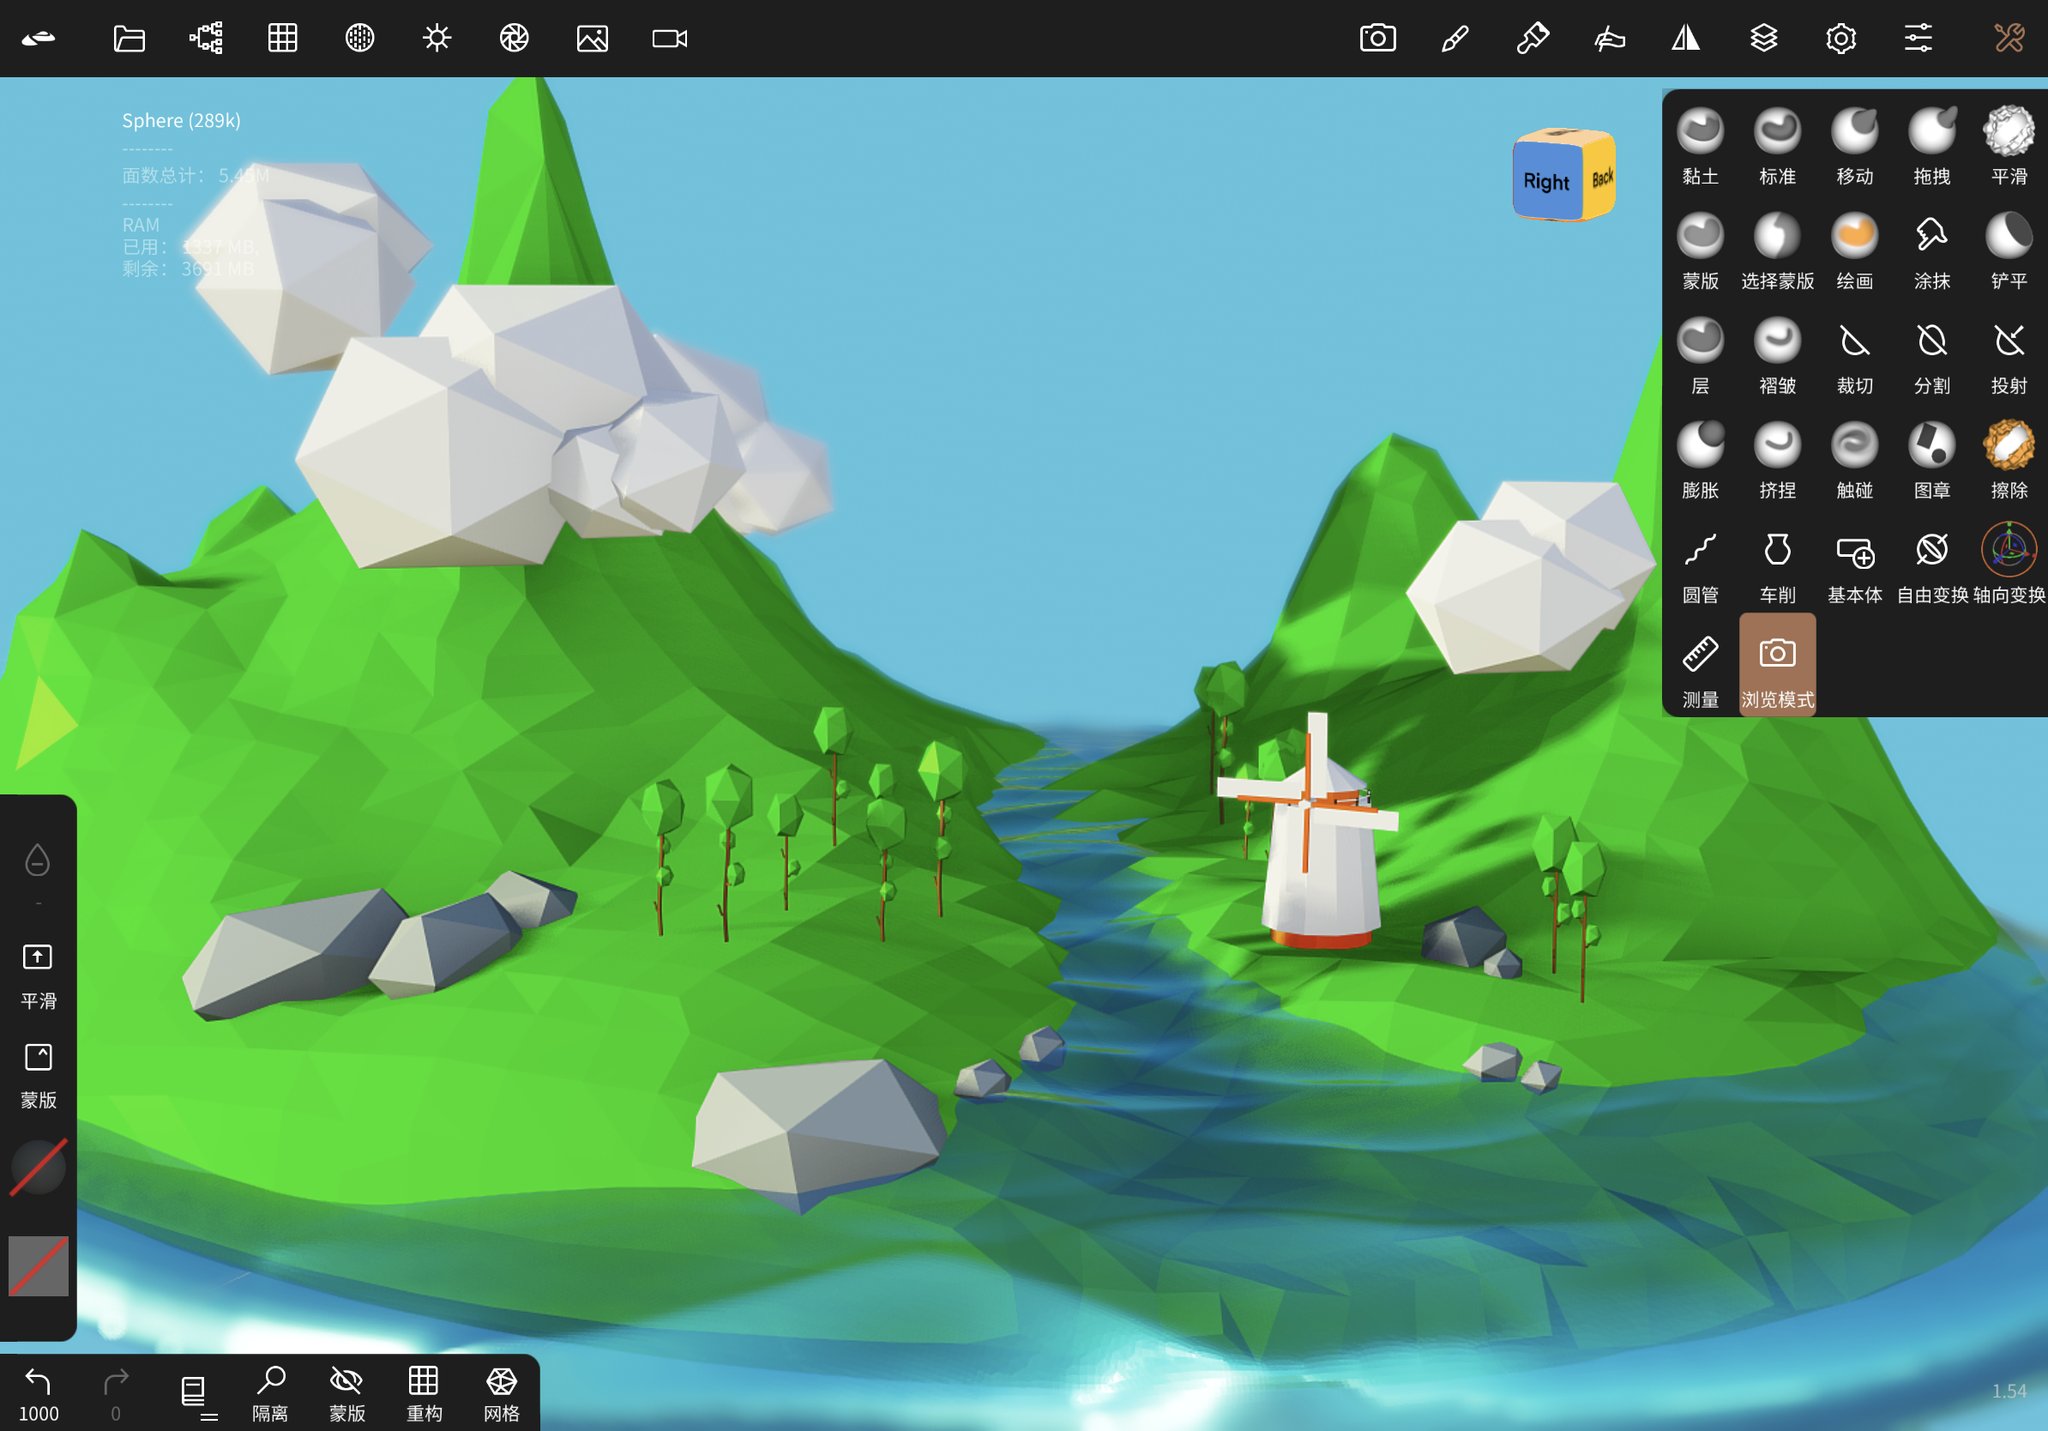Select the 车削 (Lathe) tool
This screenshot has width=2048, height=1431.
point(1777,566)
